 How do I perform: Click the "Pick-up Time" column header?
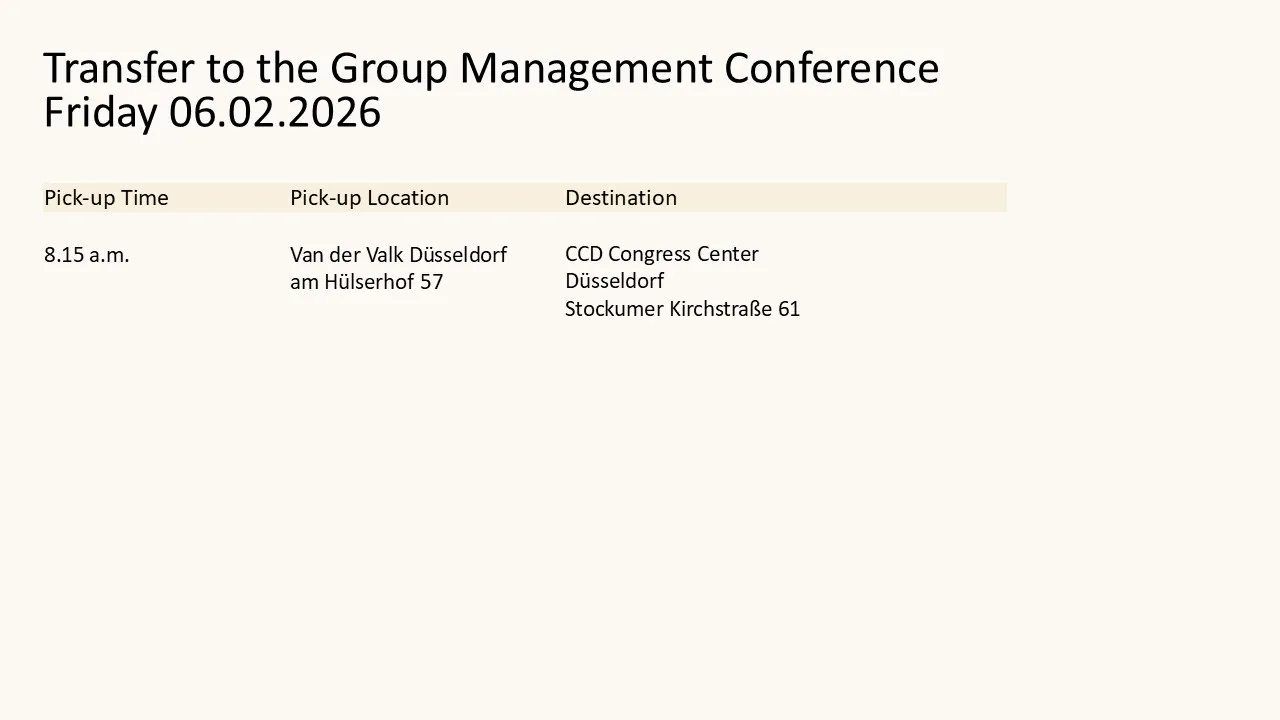[106, 198]
